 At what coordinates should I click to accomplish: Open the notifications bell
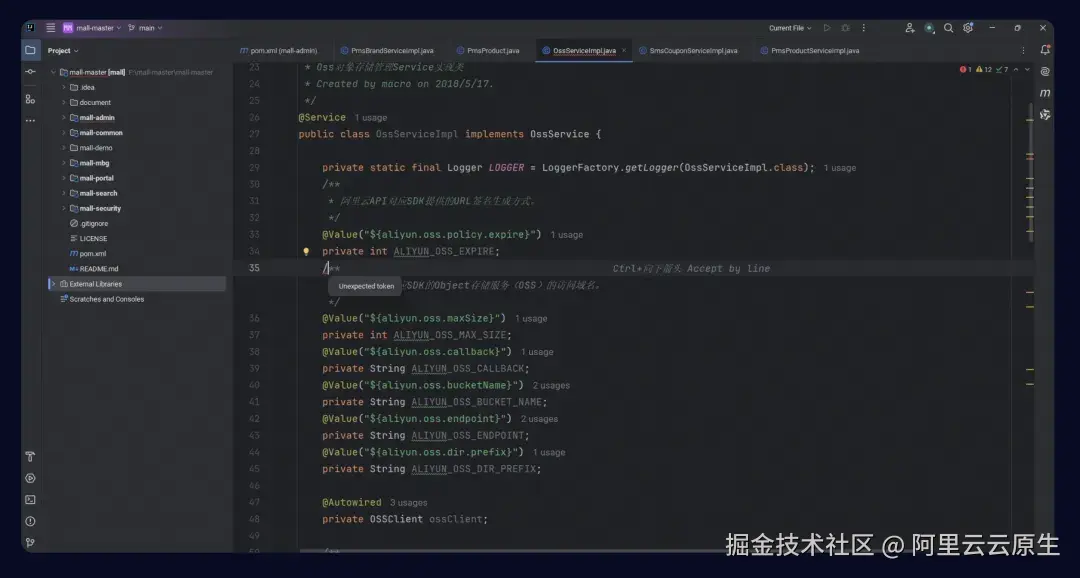(x=1045, y=50)
